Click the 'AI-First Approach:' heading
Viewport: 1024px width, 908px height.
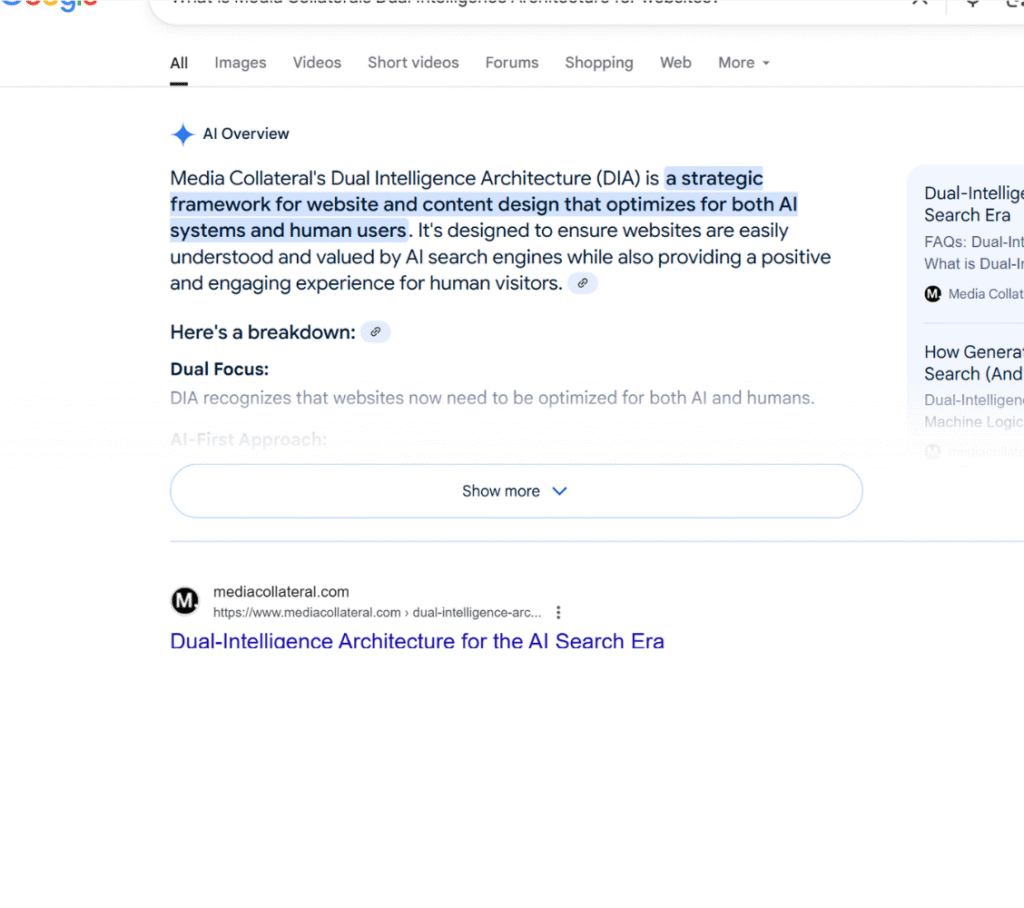click(x=248, y=439)
